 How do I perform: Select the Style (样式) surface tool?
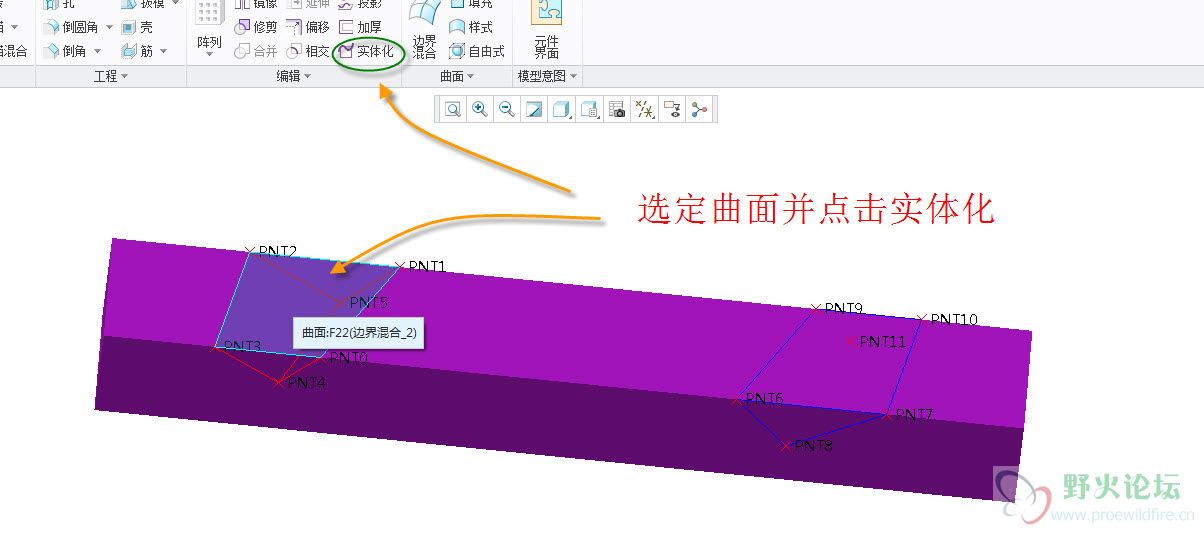click(x=471, y=27)
